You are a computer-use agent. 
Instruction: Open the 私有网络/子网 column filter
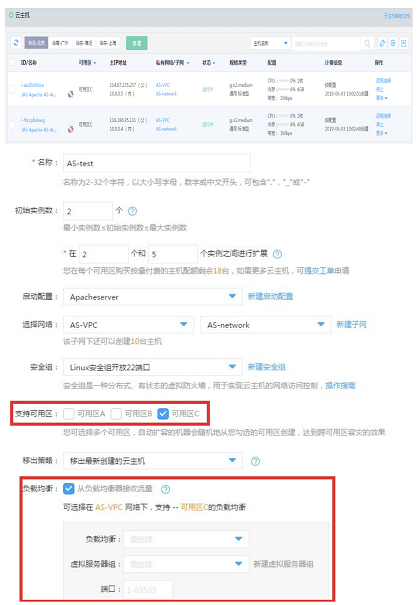[x=188, y=63]
